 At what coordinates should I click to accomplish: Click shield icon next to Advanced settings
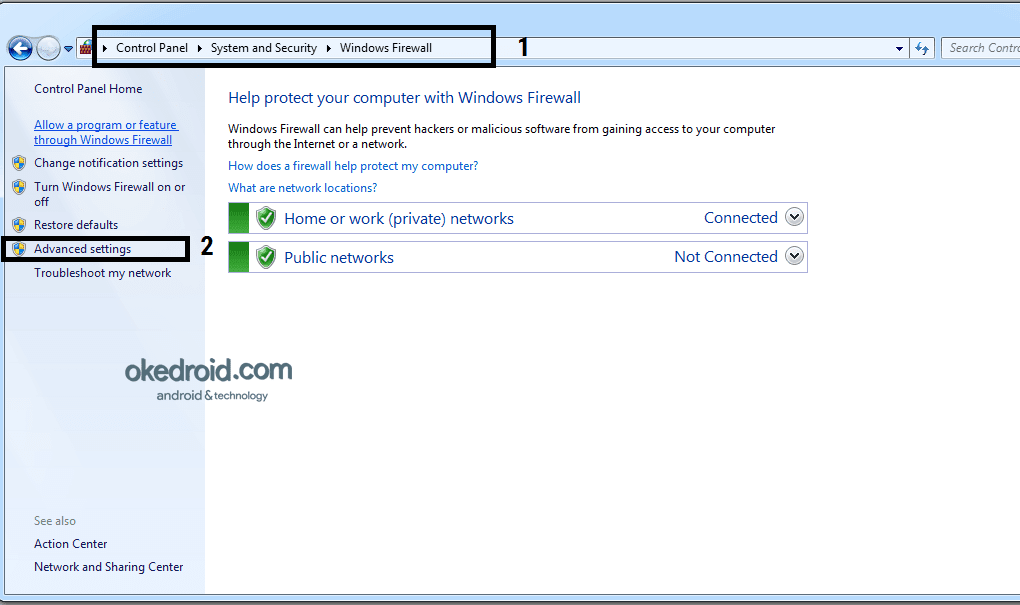coord(20,249)
